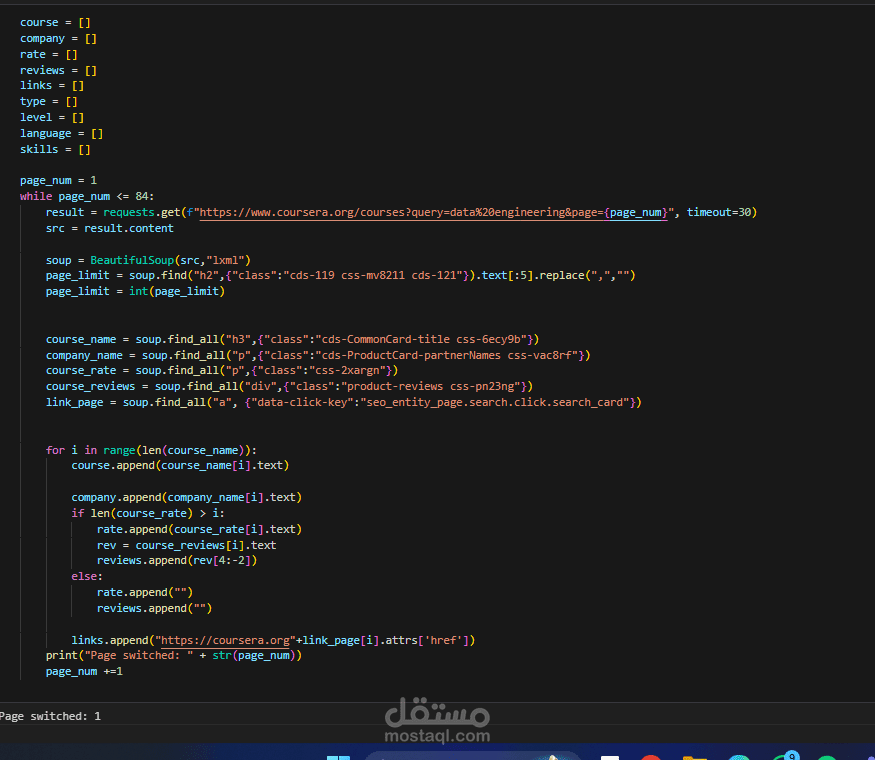Click the 'rate = []' declaration
Viewport: 875px width, 760px height.
(x=49, y=55)
